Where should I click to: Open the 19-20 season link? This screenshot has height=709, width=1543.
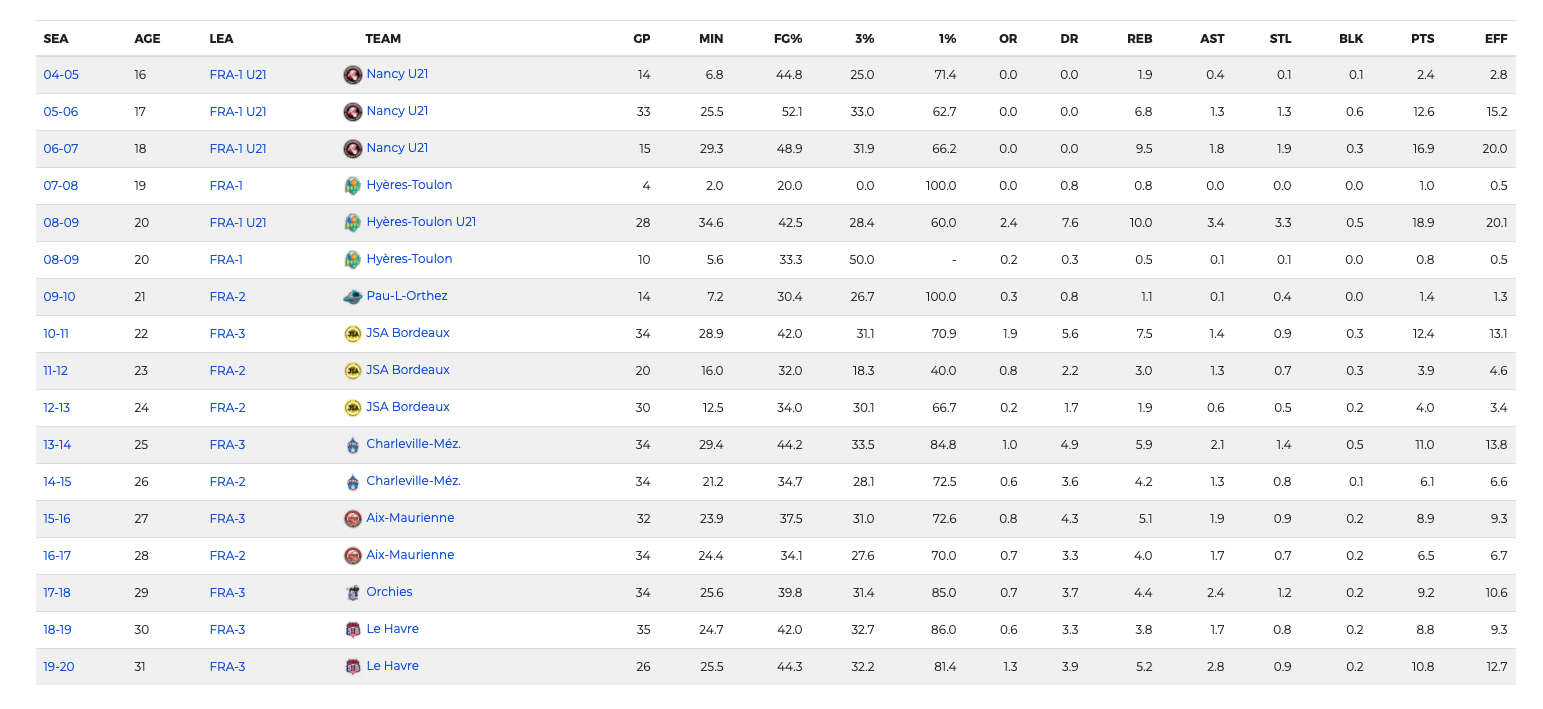pos(58,667)
